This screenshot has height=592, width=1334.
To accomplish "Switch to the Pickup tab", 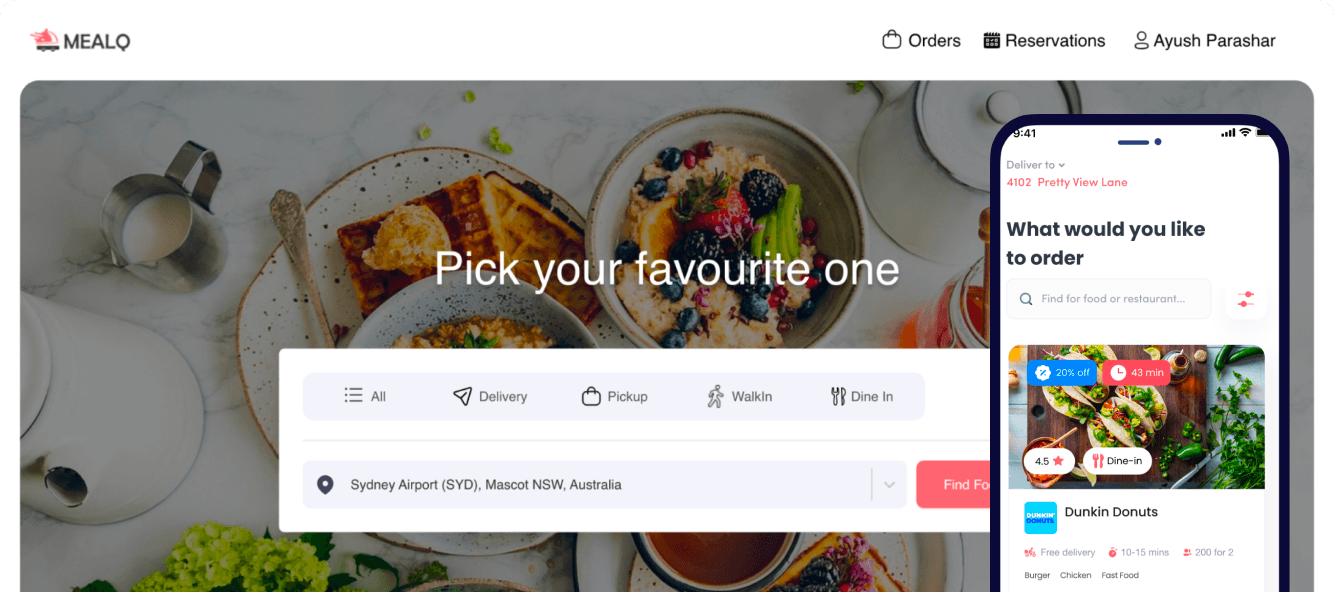I will coord(615,396).
